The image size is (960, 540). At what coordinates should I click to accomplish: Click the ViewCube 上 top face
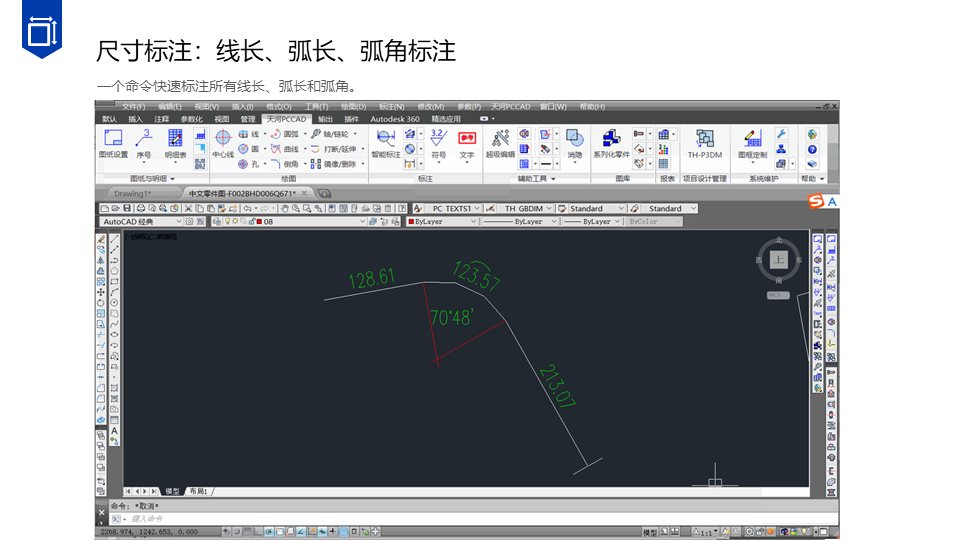pyautogui.click(x=778, y=260)
